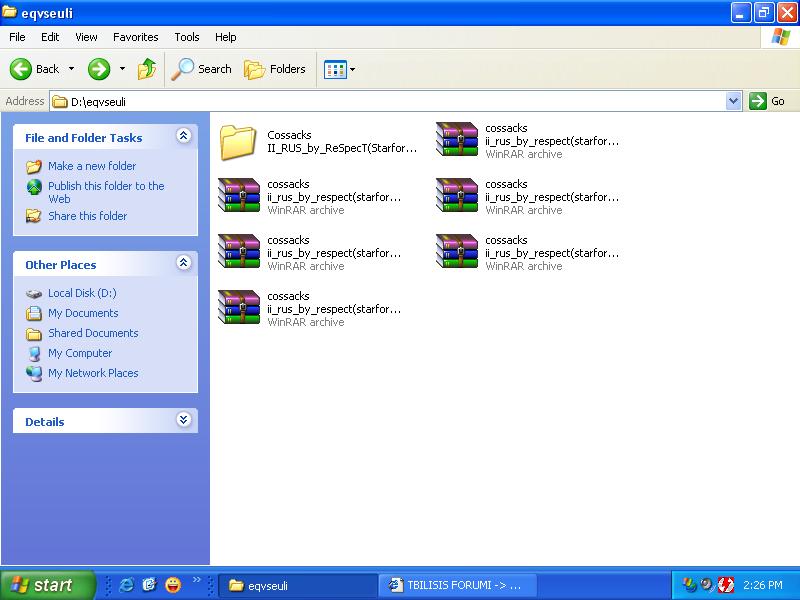Click the Go button
The image size is (800, 600).
[x=767, y=101]
